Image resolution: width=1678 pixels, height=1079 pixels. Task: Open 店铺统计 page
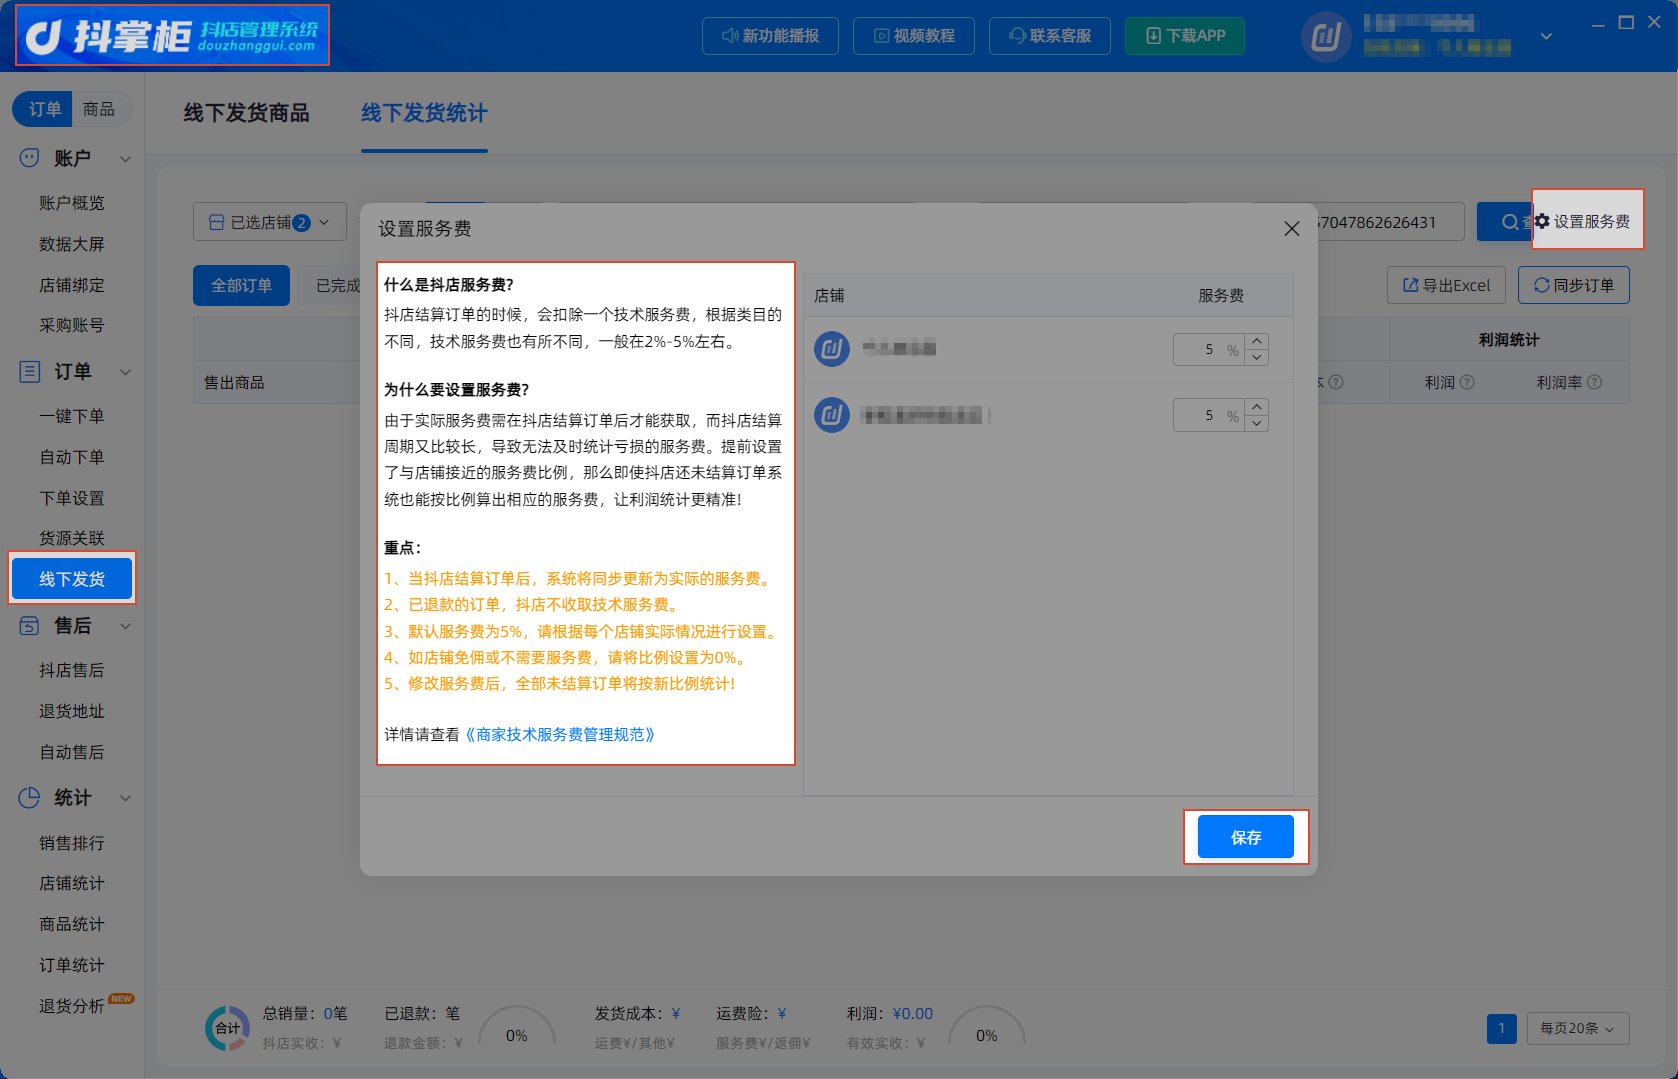[72, 883]
